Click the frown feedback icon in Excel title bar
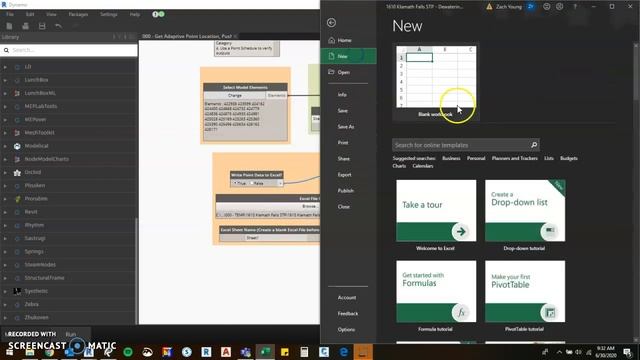 560,7
